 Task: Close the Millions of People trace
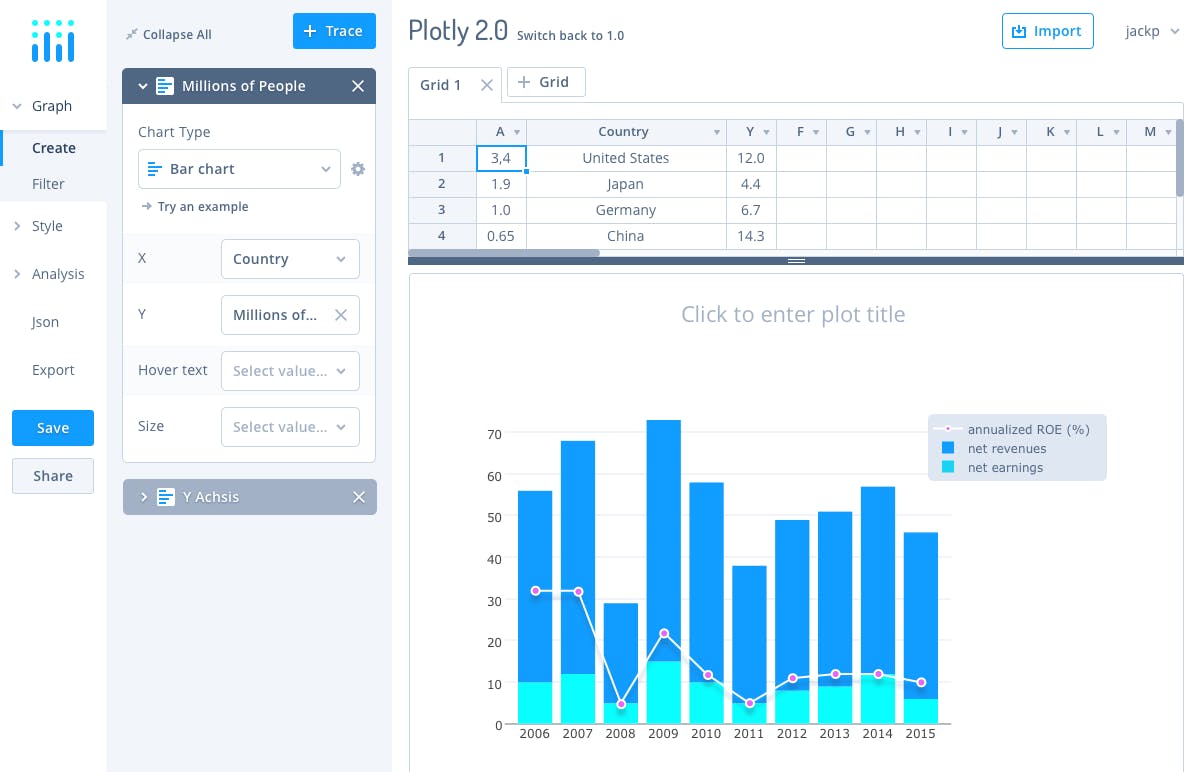pos(358,86)
